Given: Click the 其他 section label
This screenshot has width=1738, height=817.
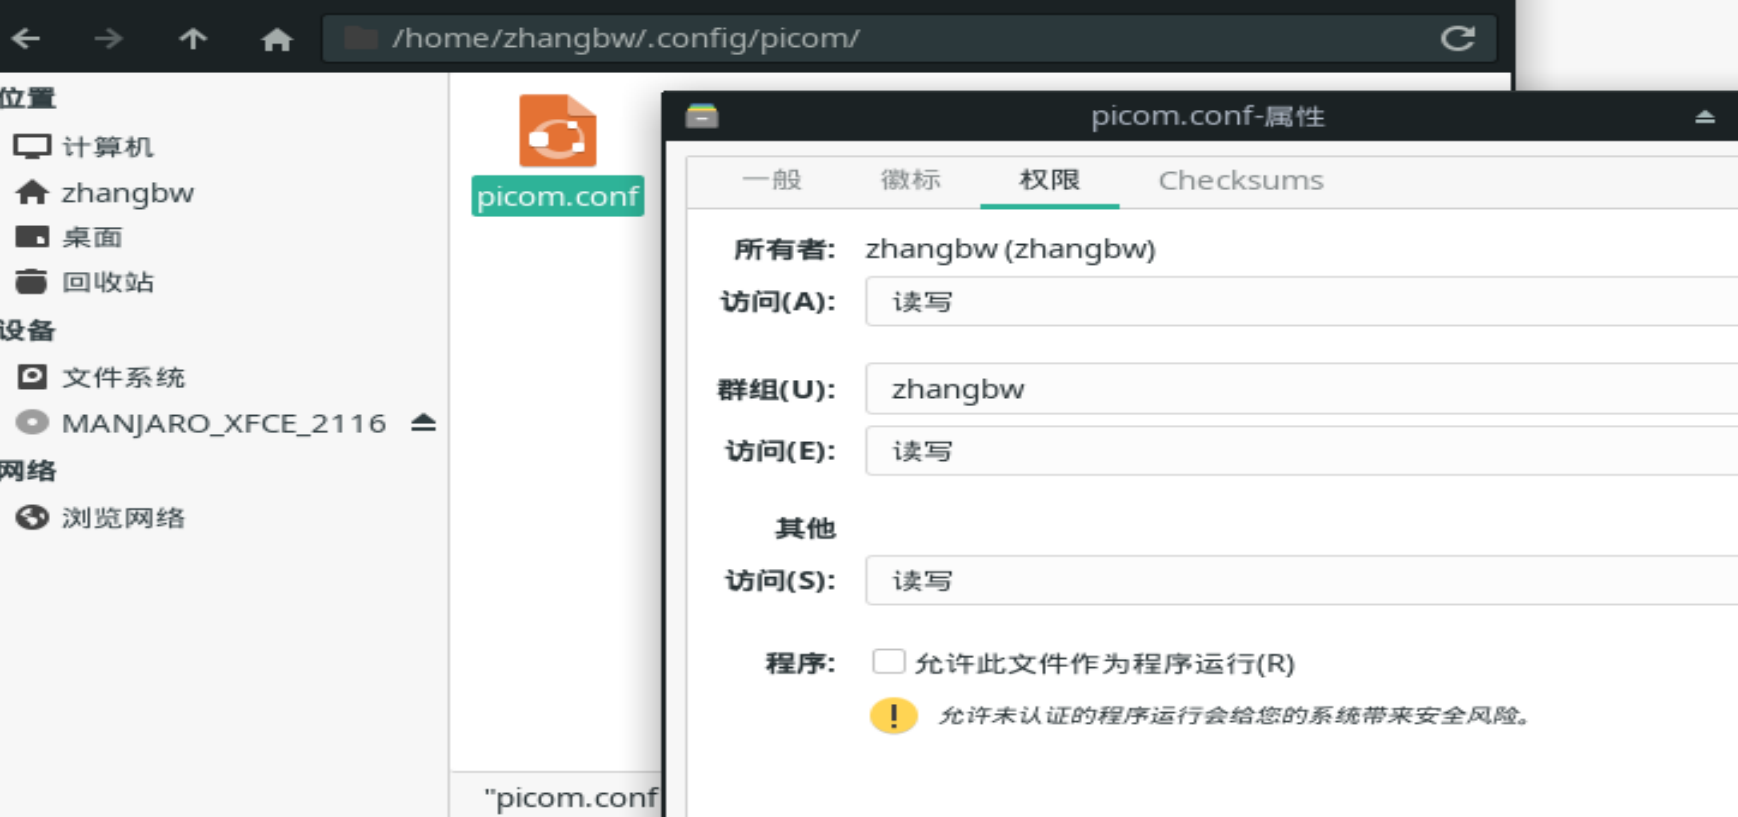Looking at the screenshot, I should click(x=805, y=528).
